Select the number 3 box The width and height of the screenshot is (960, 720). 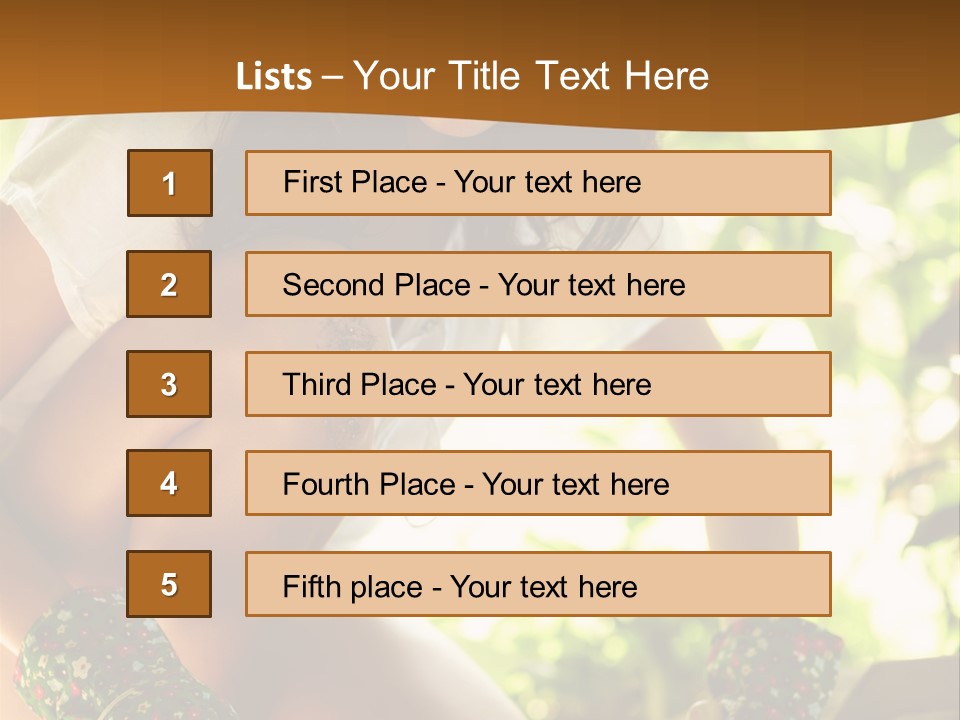169,384
